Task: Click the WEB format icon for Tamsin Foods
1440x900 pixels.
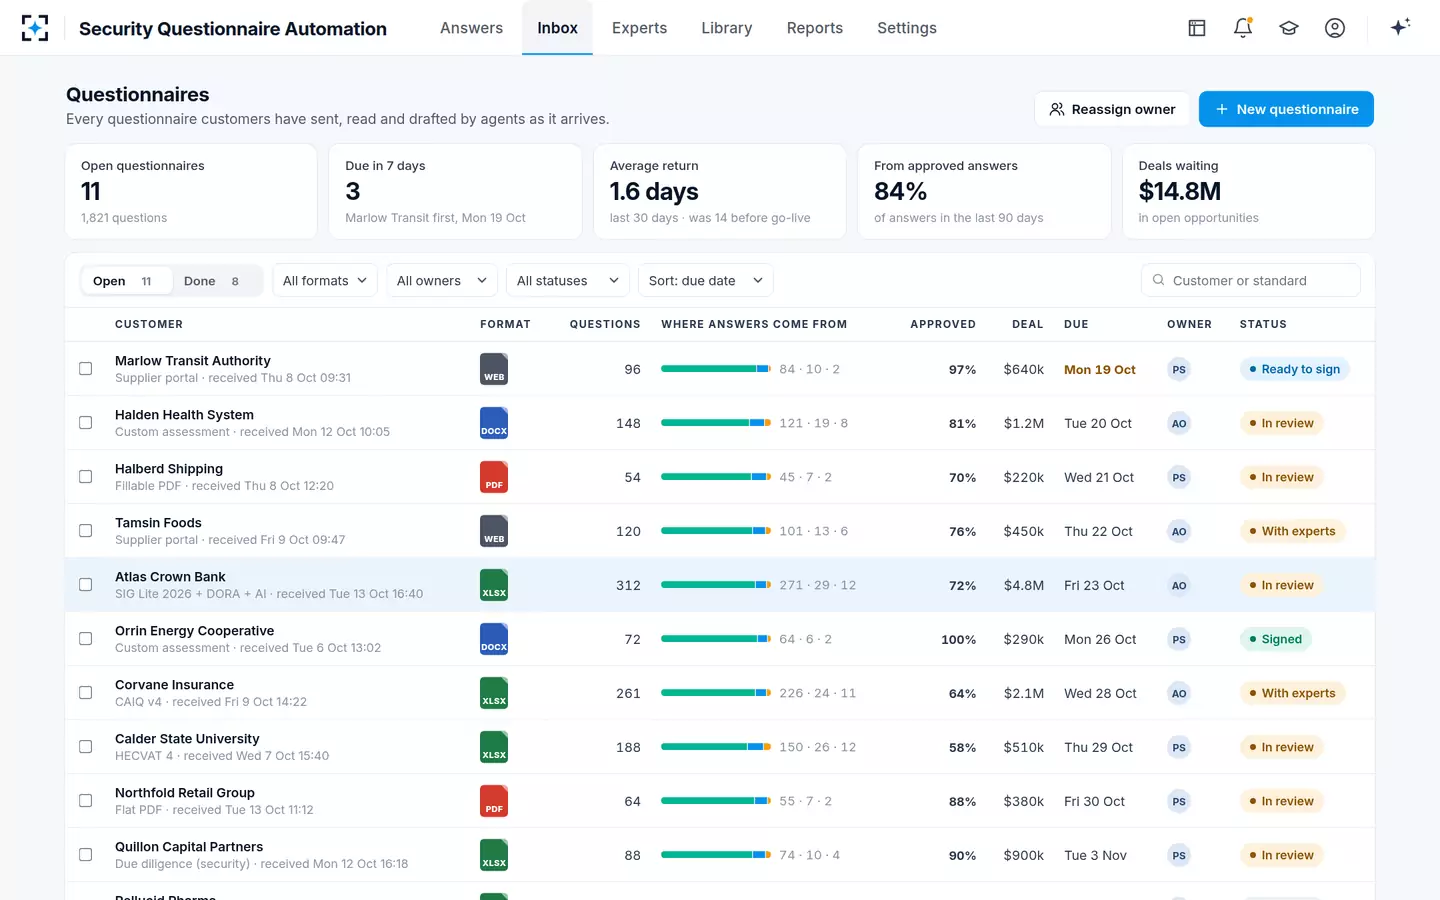Action: point(494,531)
